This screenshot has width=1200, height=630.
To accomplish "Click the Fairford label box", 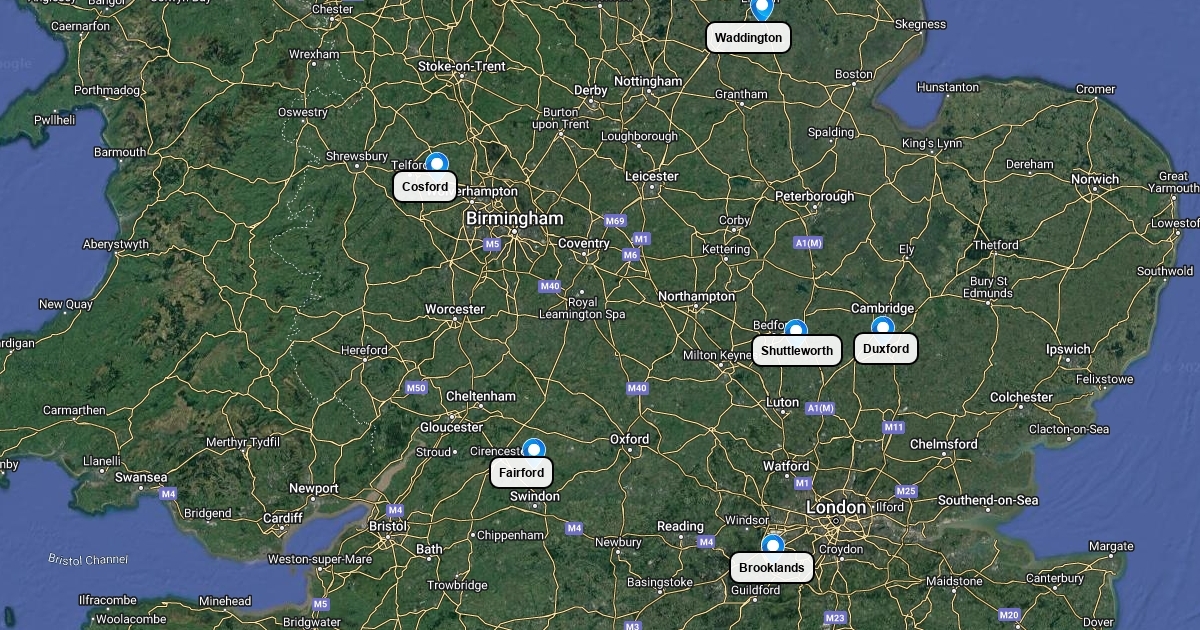I will tap(521, 473).
